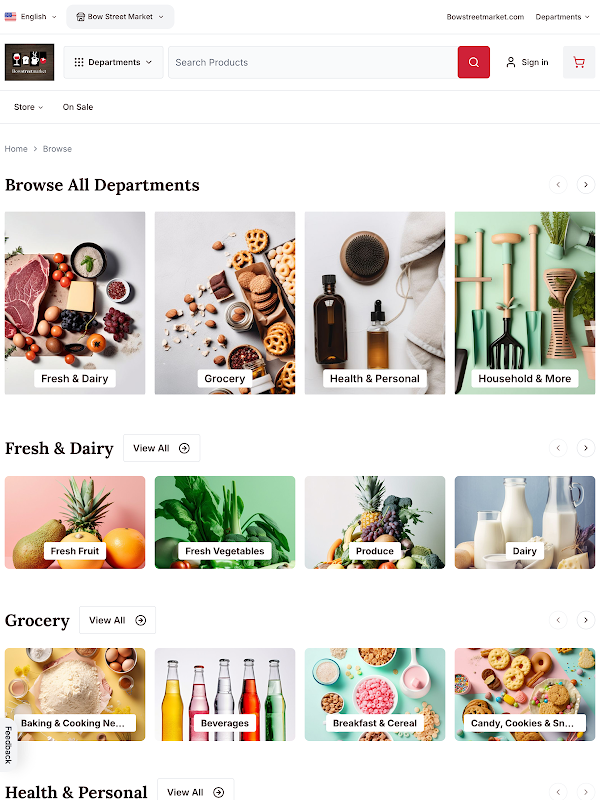Click next arrow in Fresh & Dairy carousel
This screenshot has height=800, width=600.
click(x=586, y=448)
